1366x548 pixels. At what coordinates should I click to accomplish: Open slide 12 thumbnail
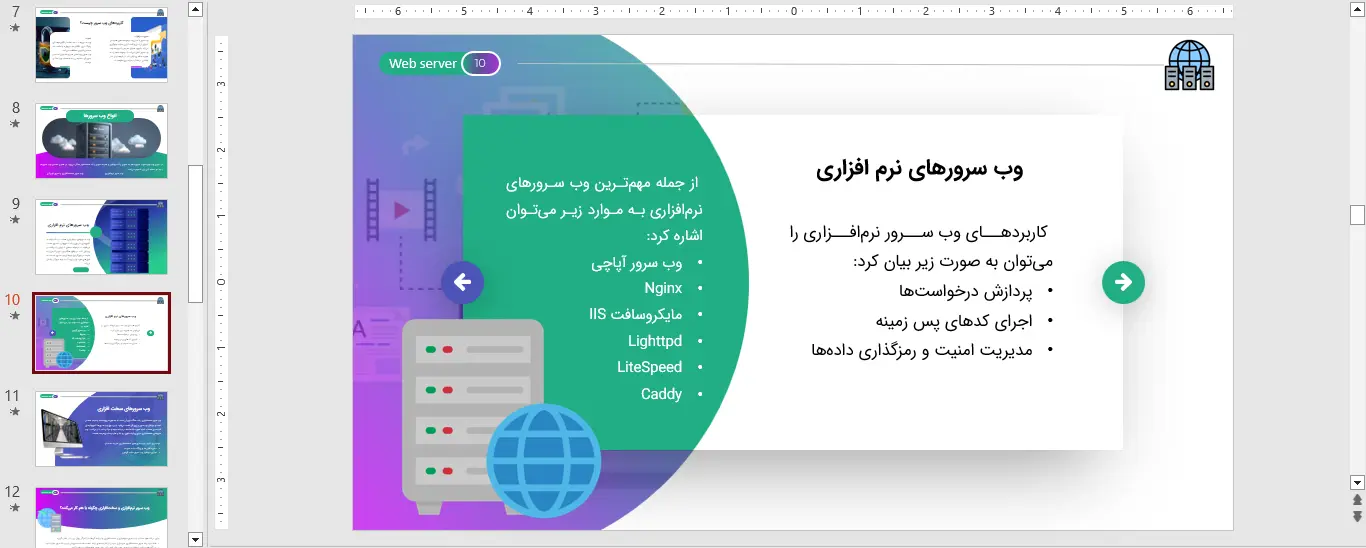pyautogui.click(x=101, y=517)
